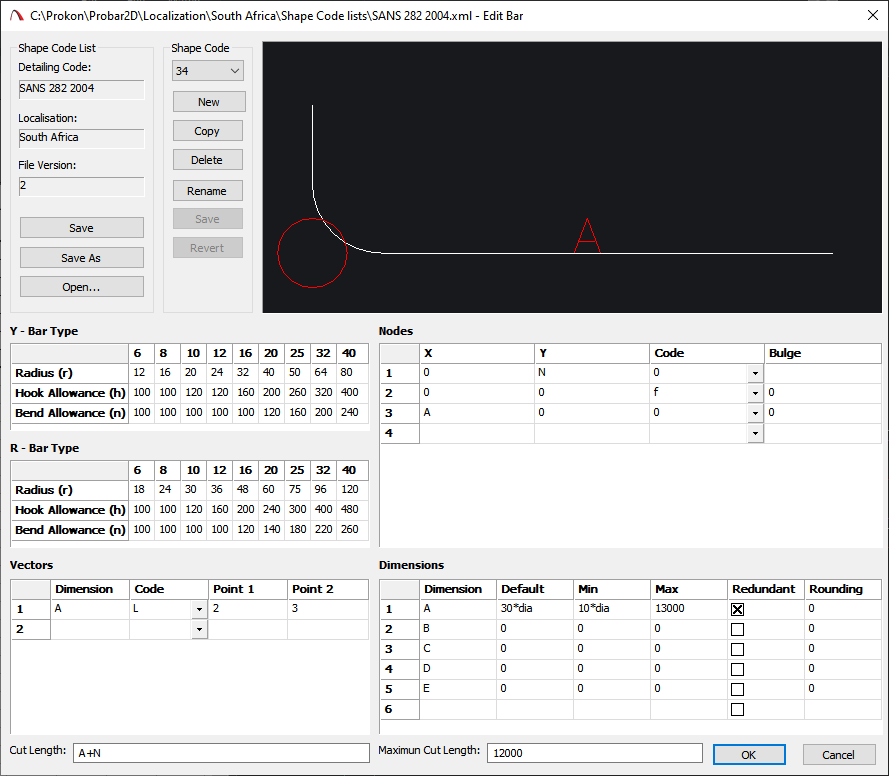Close the Edit Bar dialog window
This screenshot has width=889, height=776.
(x=865, y=15)
